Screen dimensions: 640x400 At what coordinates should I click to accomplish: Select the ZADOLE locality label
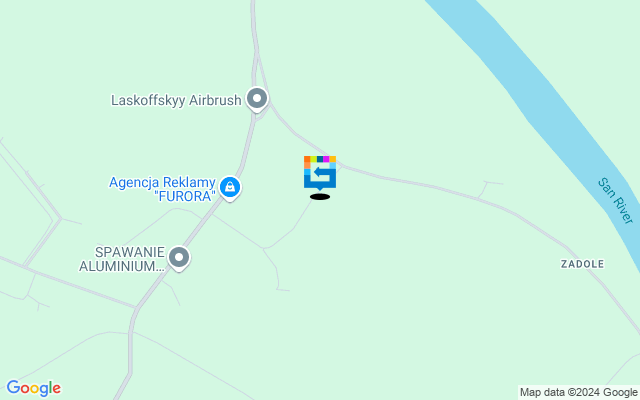(x=582, y=264)
